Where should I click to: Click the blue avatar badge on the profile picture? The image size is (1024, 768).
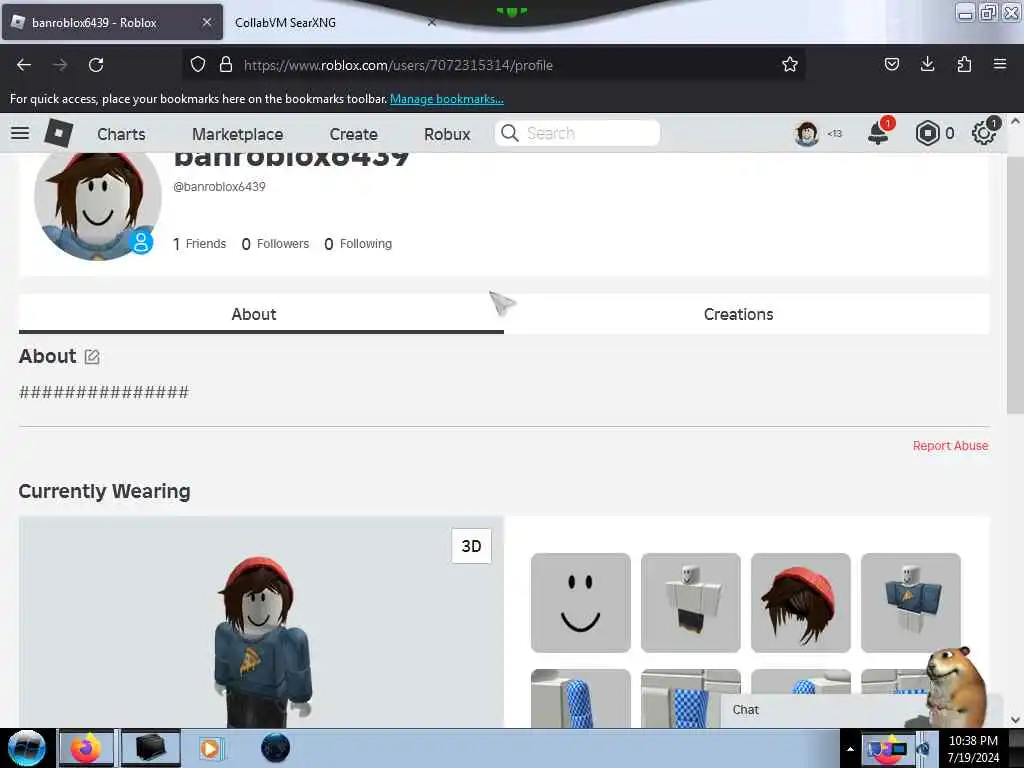pyautogui.click(x=140, y=242)
